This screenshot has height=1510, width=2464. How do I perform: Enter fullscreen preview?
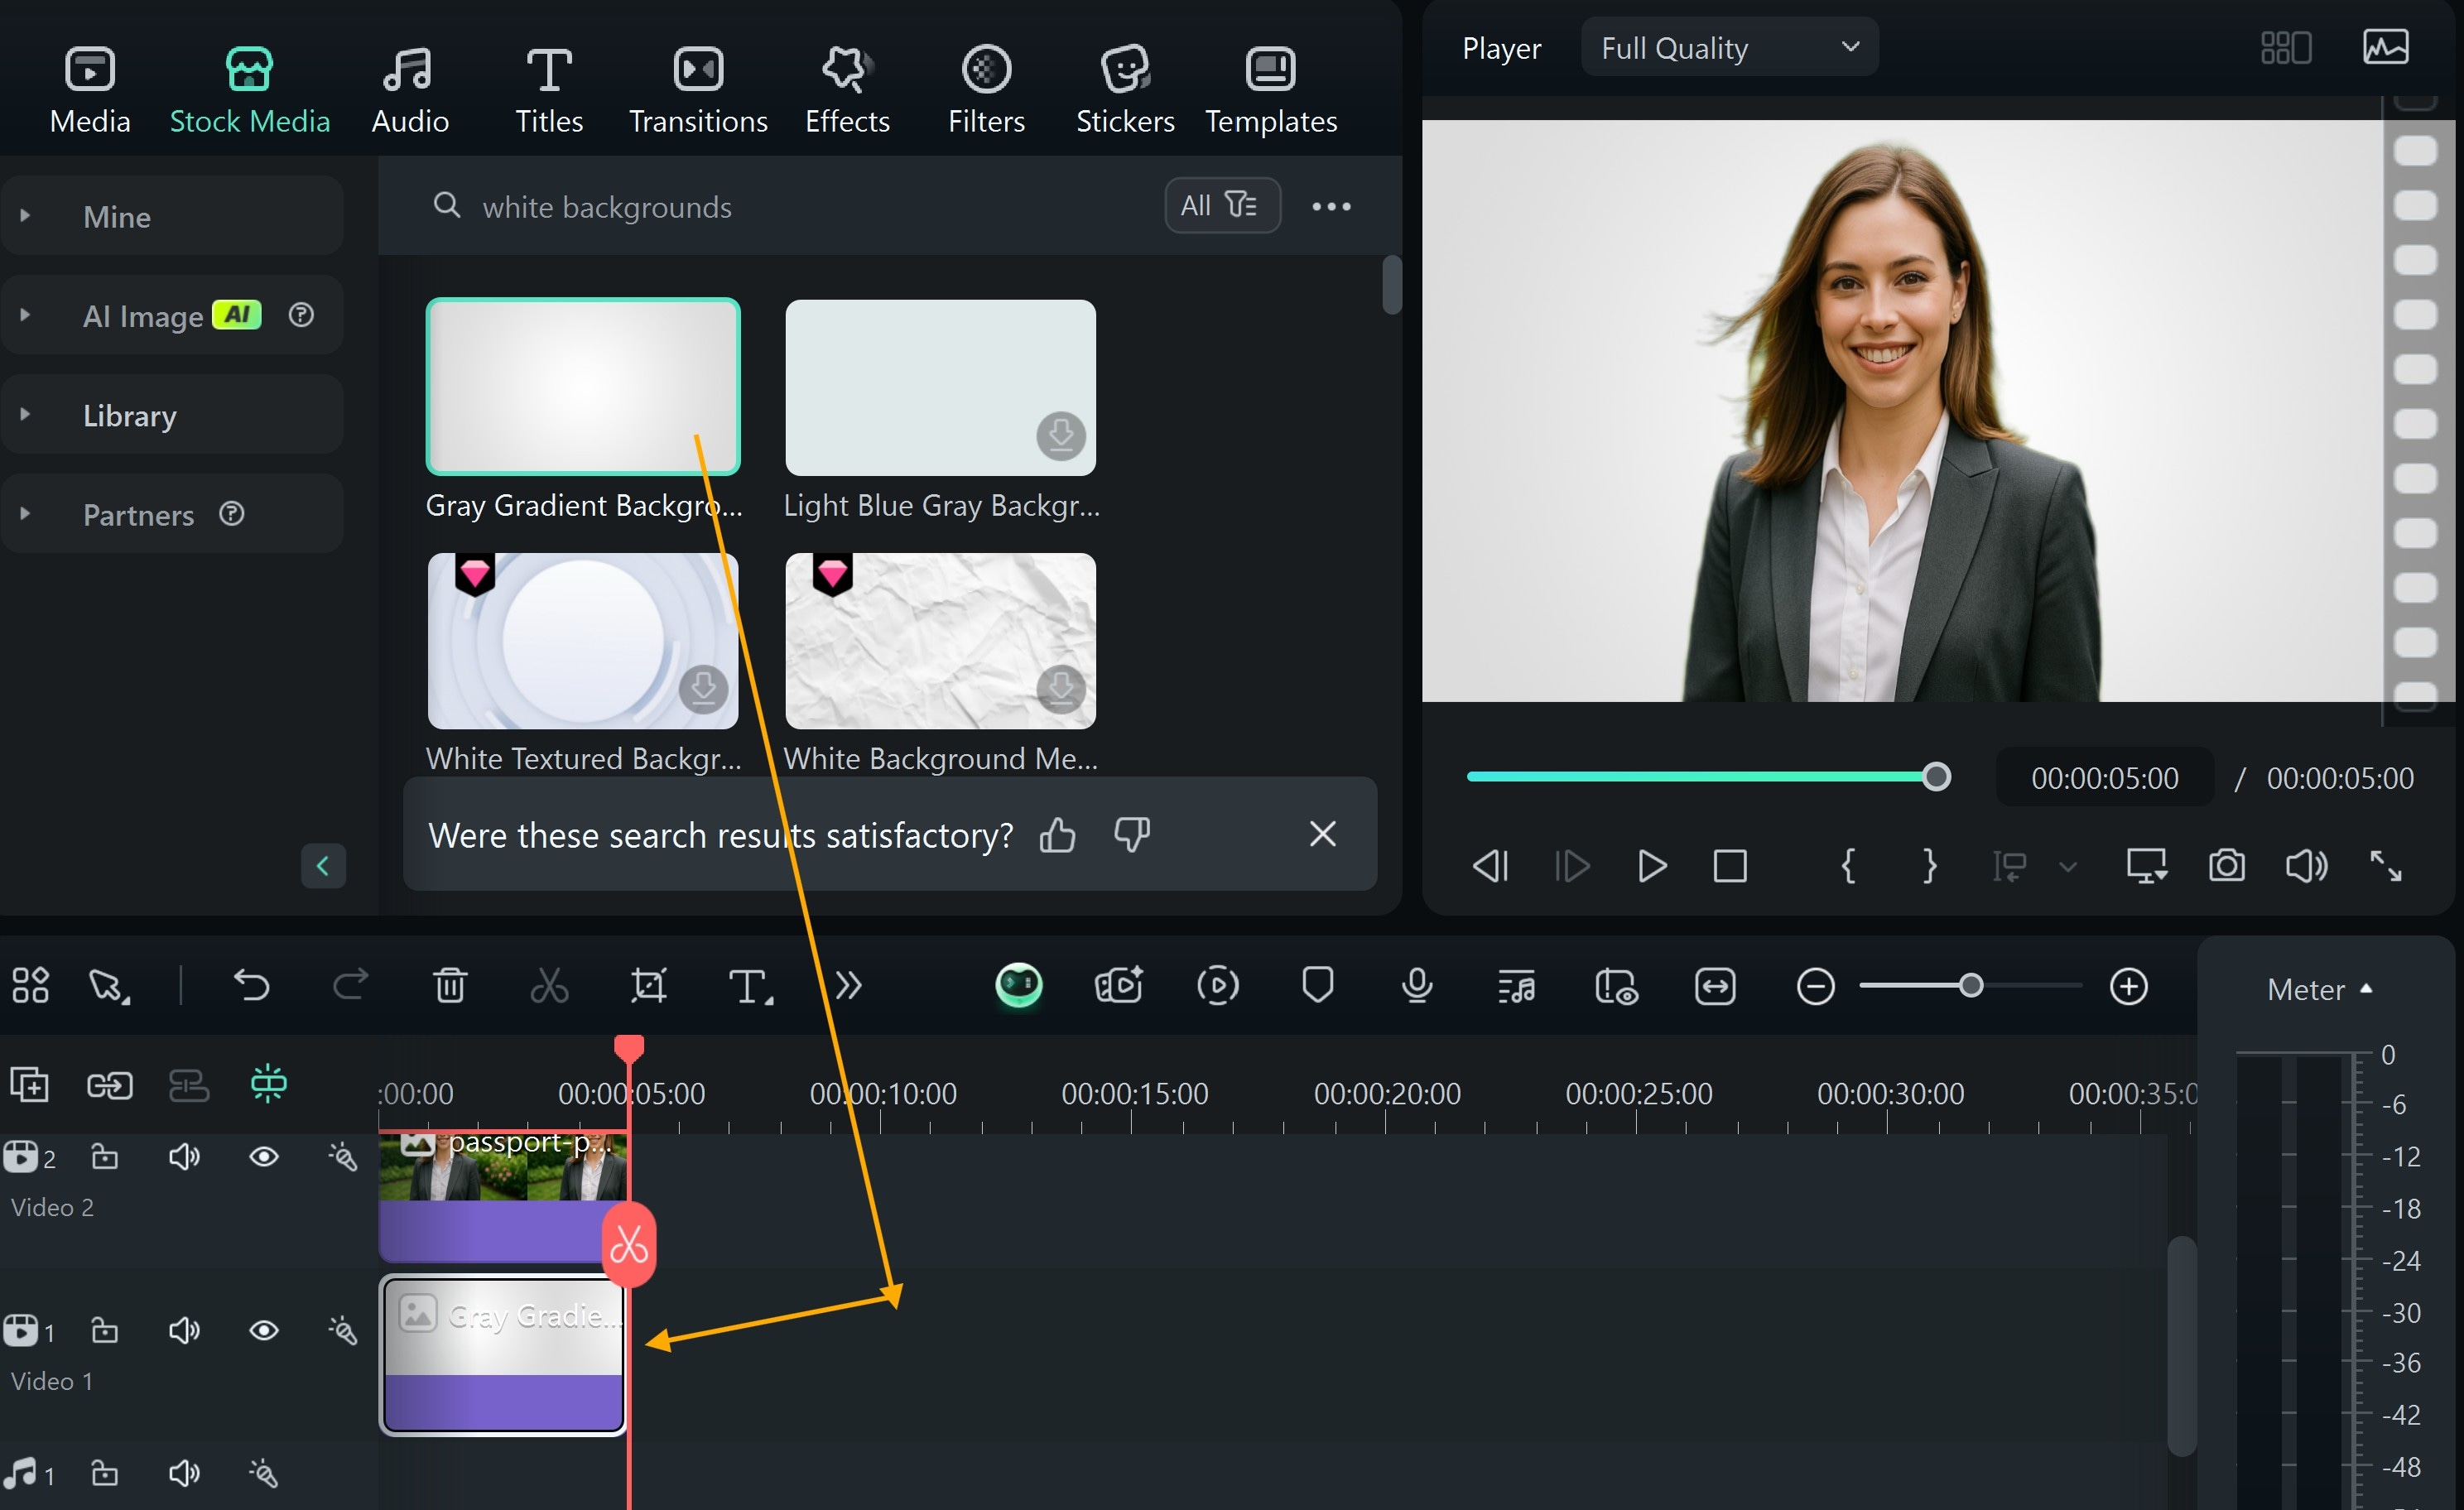point(2386,866)
